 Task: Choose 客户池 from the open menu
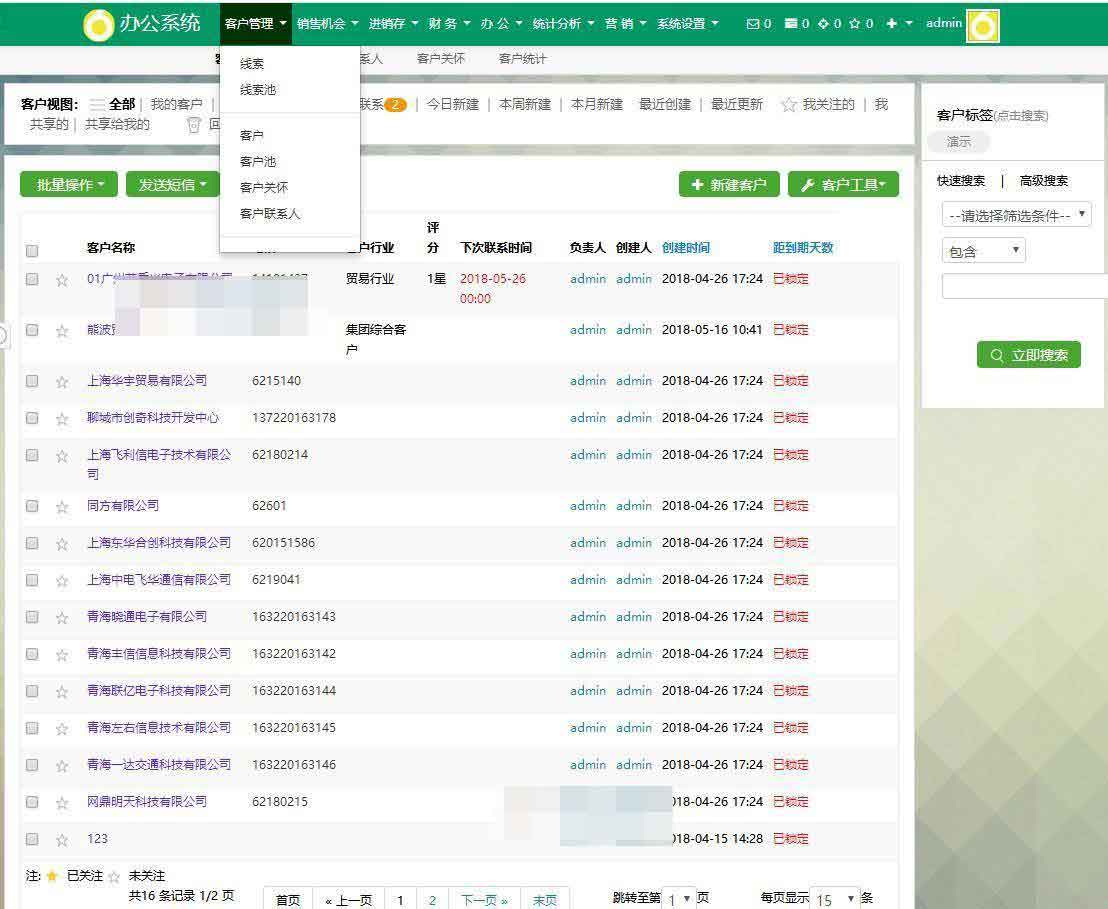[258, 161]
